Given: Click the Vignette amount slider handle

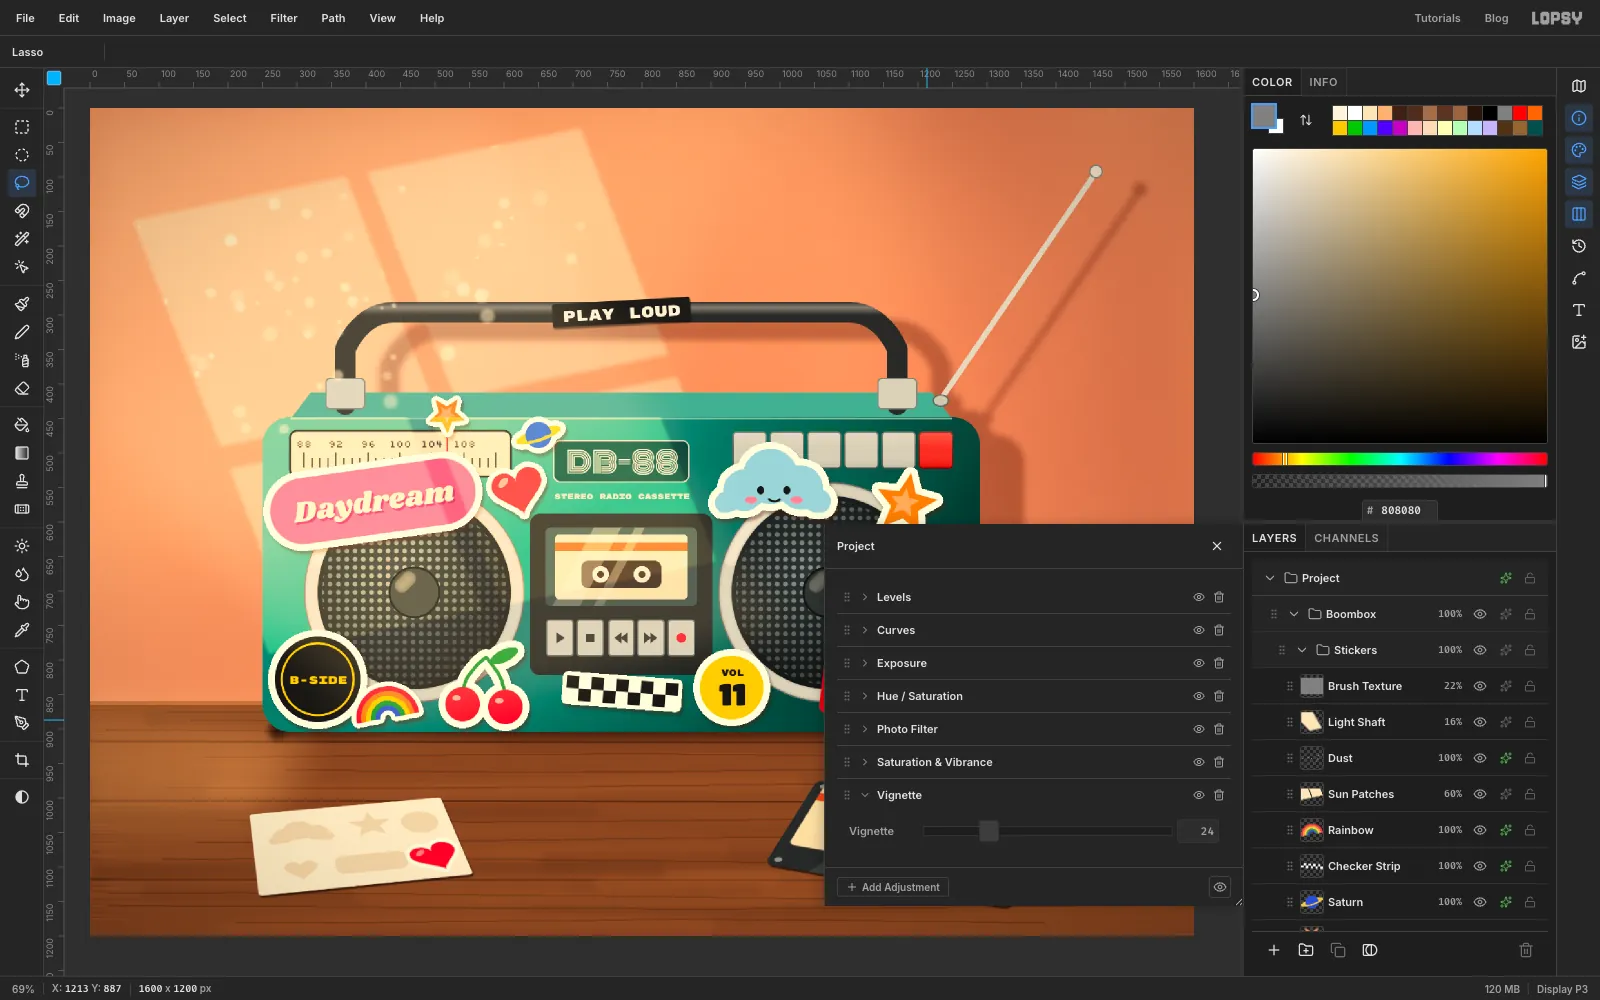Looking at the screenshot, I should click(x=989, y=831).
